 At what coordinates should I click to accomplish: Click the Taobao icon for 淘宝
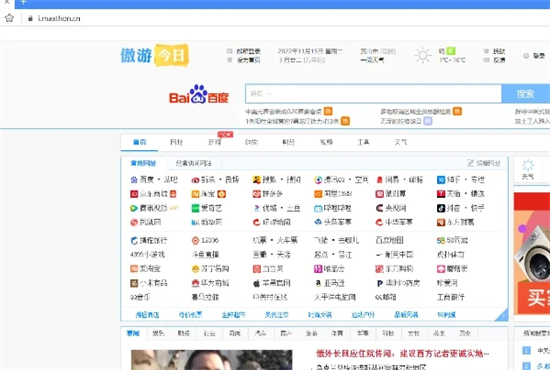(195, 194)
